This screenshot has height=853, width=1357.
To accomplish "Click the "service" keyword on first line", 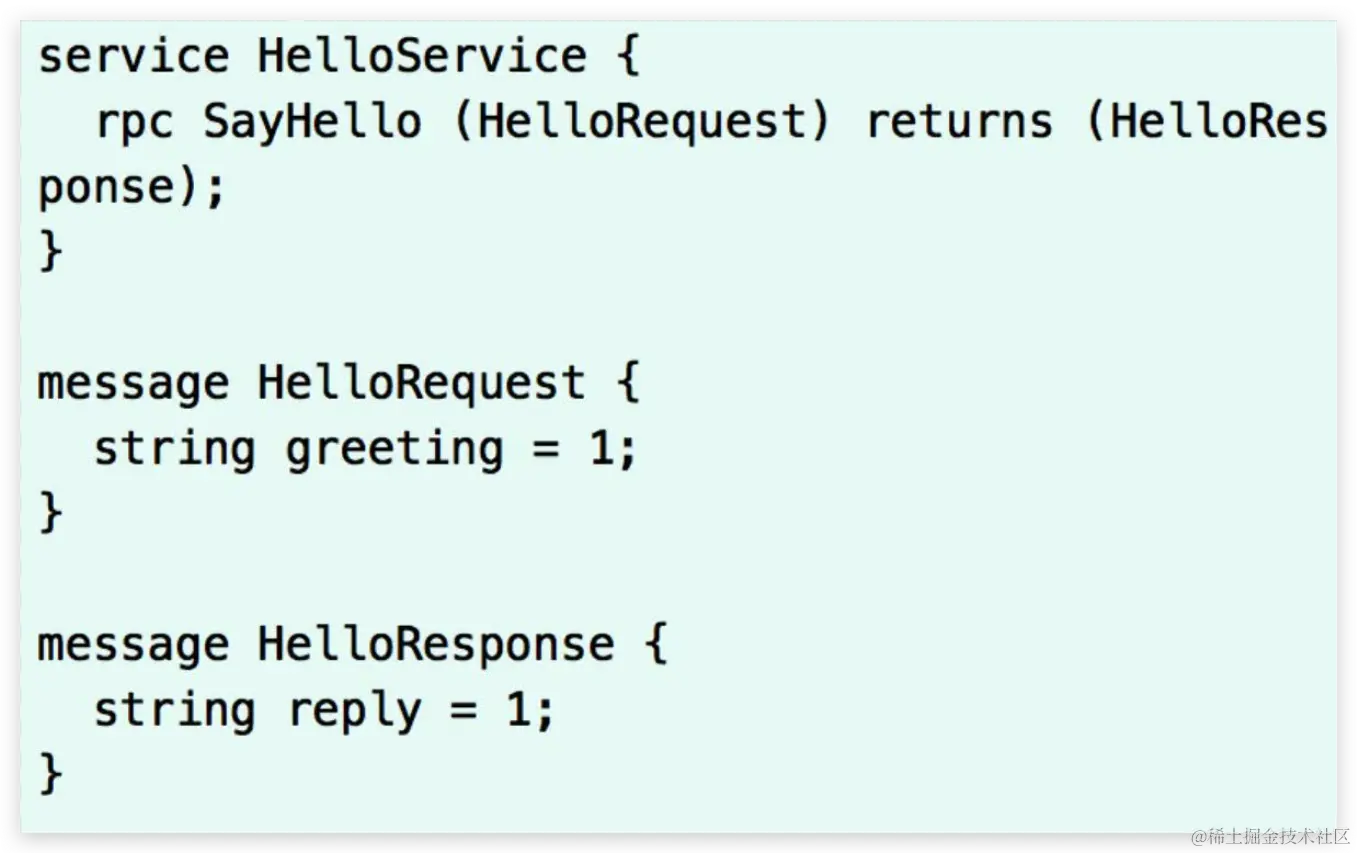I will pyautogui.click(x=133, y=56).
